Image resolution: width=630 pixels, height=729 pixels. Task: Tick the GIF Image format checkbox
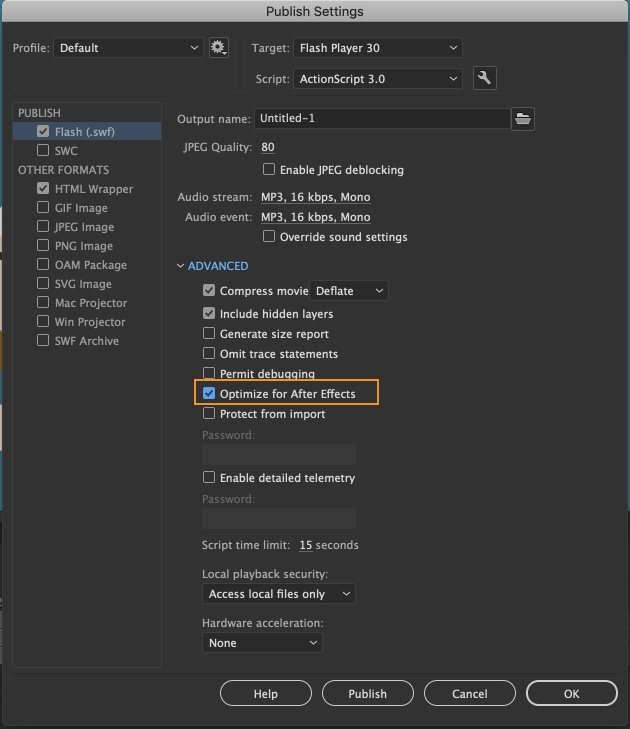pos(43,208)
